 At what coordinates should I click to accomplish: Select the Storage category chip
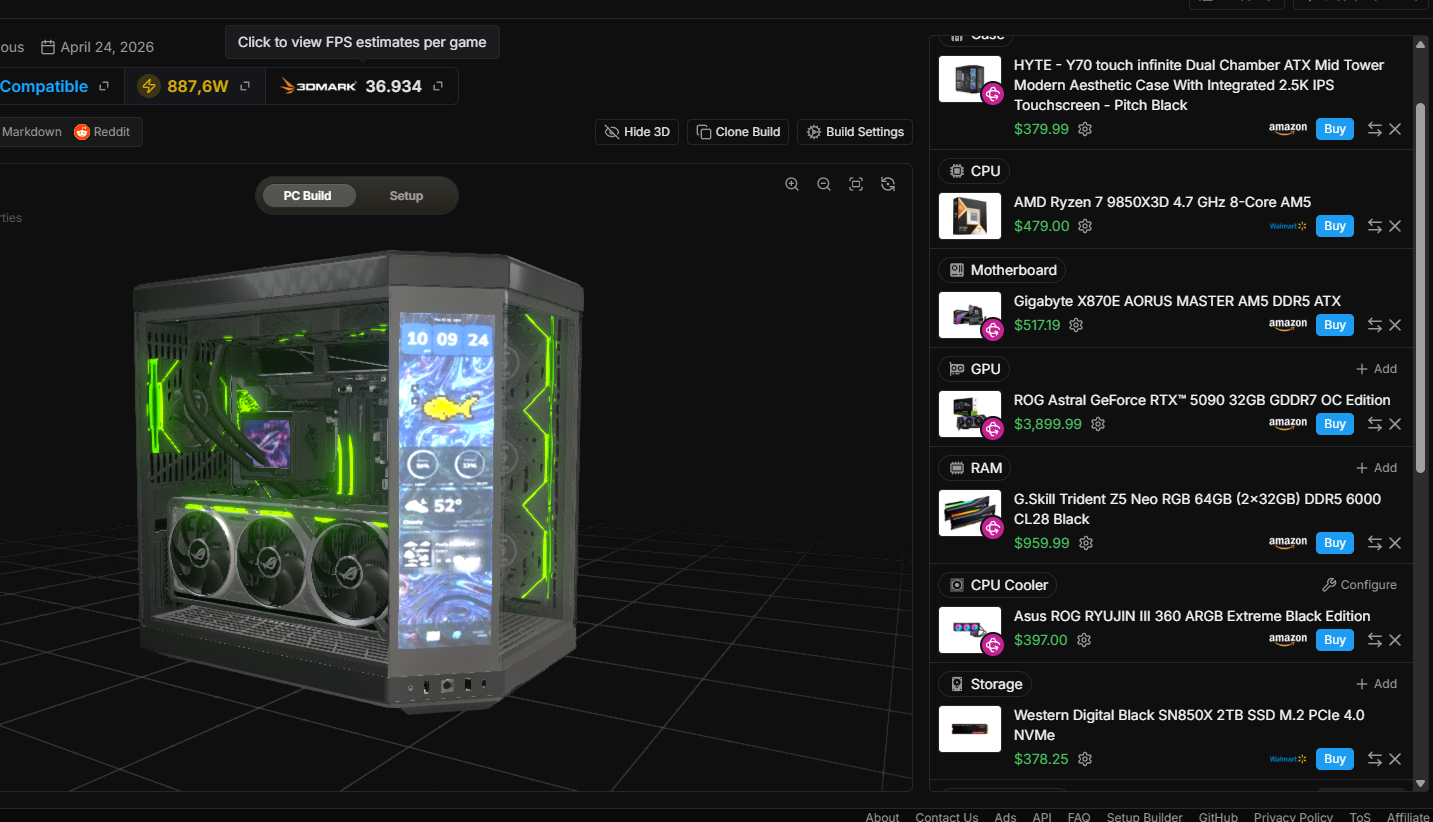[985, 684]
